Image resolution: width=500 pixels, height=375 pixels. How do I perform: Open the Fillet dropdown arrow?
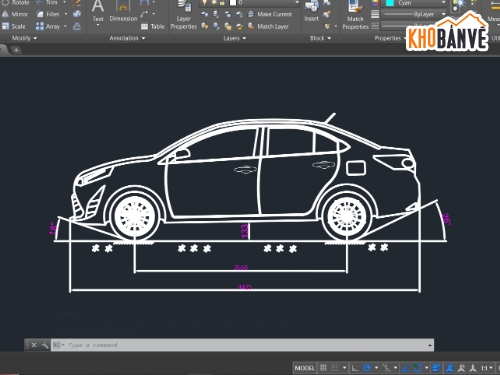[66, 14]
